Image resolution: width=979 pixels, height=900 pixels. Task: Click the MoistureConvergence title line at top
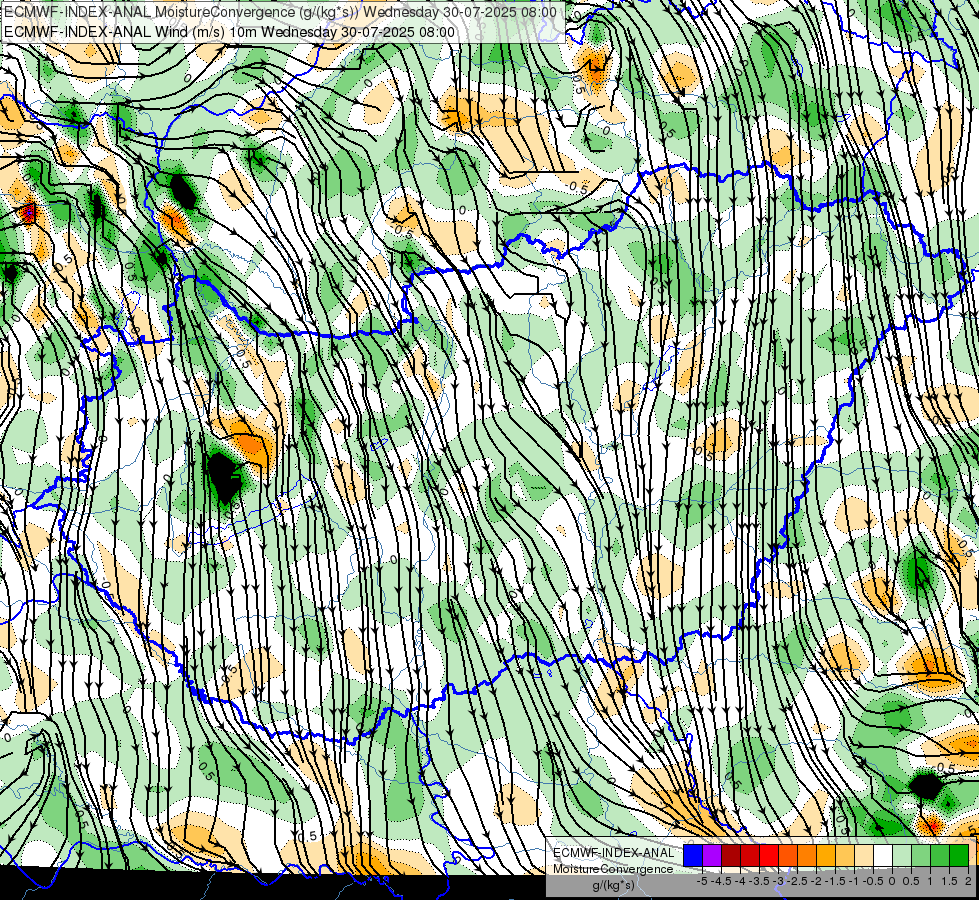(280, 12)
